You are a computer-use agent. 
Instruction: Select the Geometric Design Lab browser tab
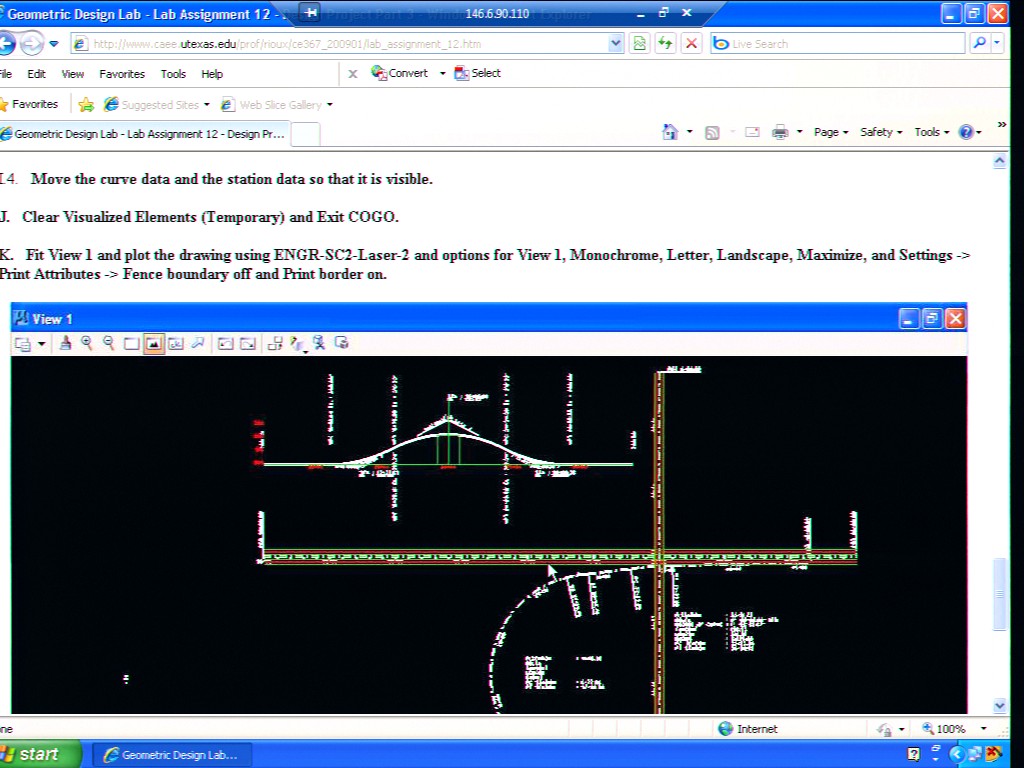[x=144, y=134]
